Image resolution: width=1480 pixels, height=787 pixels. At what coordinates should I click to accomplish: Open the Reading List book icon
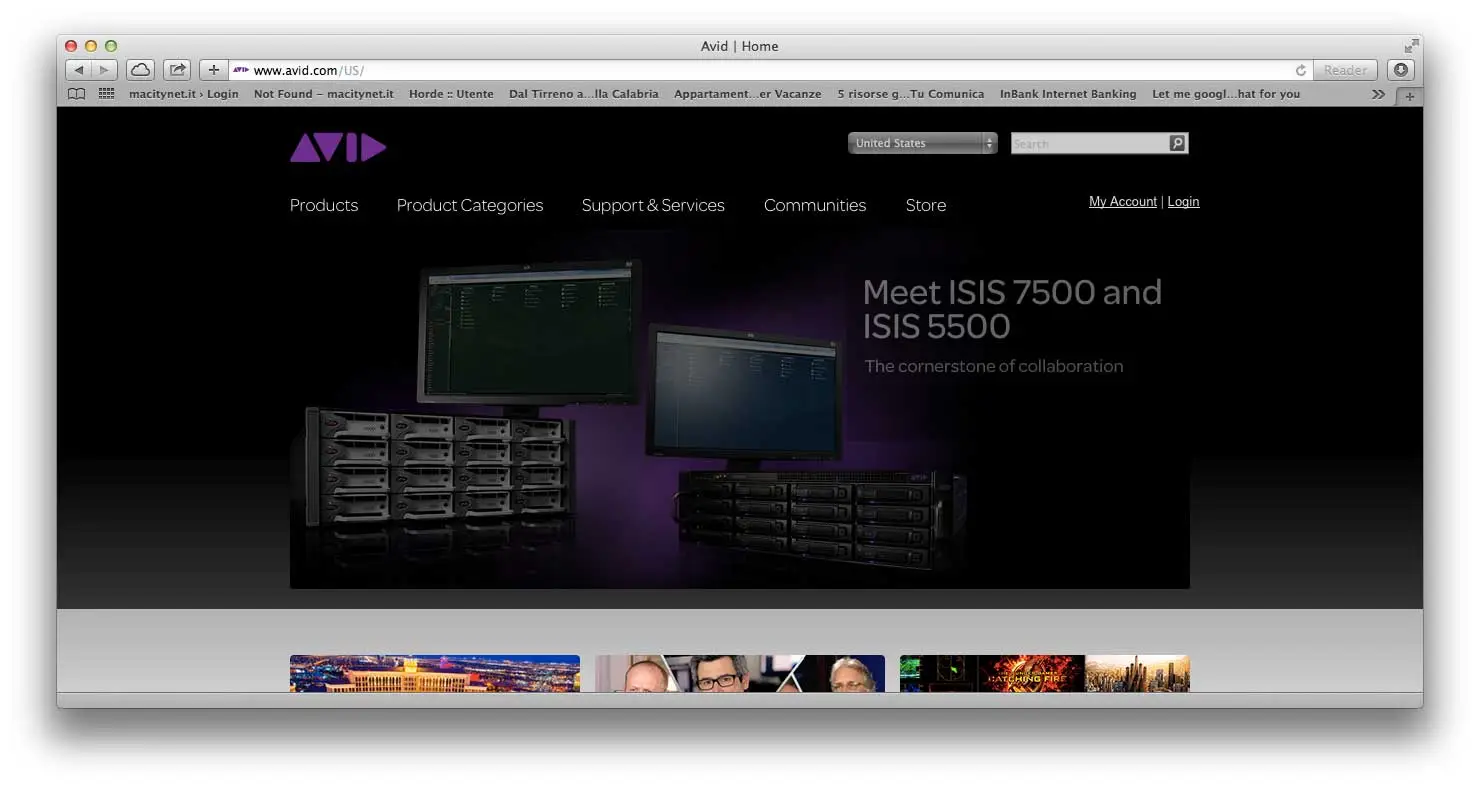(x=77, y=94)
